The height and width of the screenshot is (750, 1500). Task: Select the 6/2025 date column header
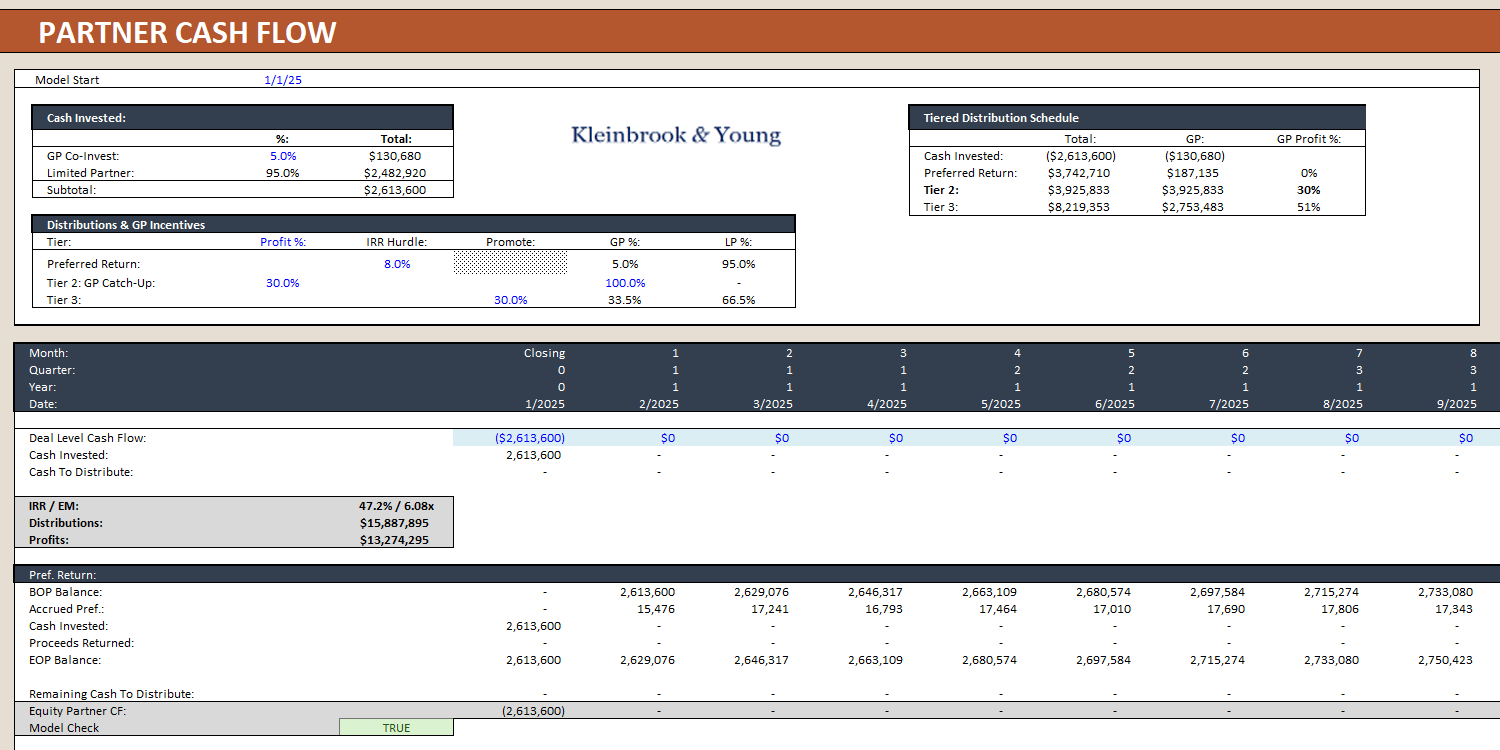[x=1114, y=404]
